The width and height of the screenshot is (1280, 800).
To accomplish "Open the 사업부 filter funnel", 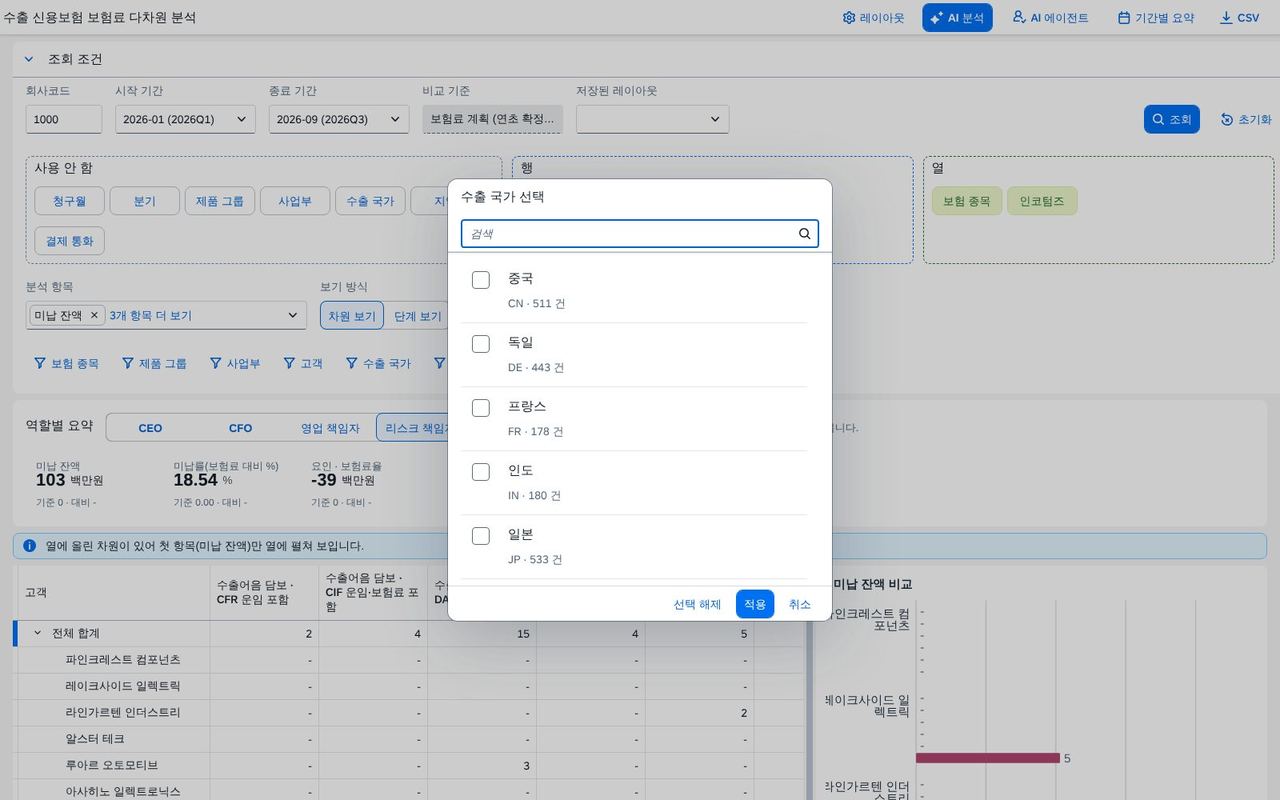I will 235,363.
